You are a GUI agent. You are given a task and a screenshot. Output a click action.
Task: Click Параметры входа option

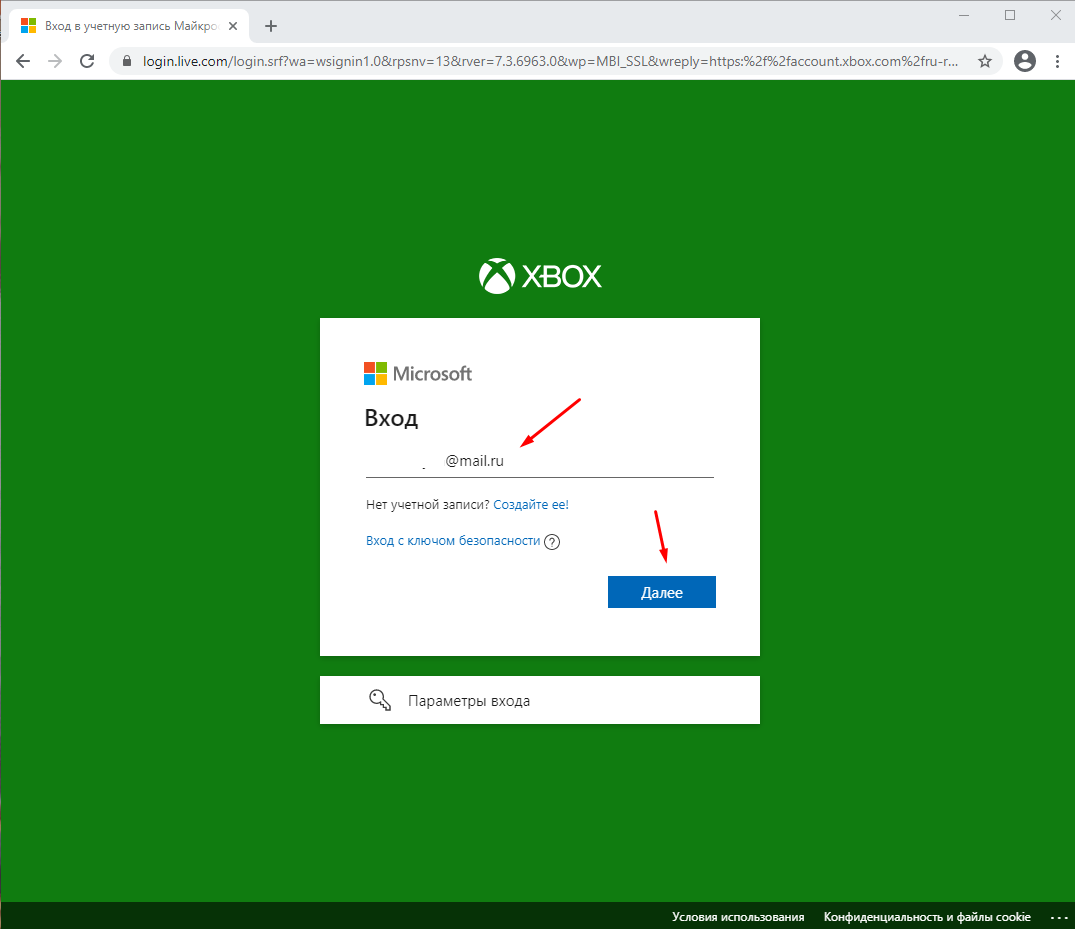point(540,700)
